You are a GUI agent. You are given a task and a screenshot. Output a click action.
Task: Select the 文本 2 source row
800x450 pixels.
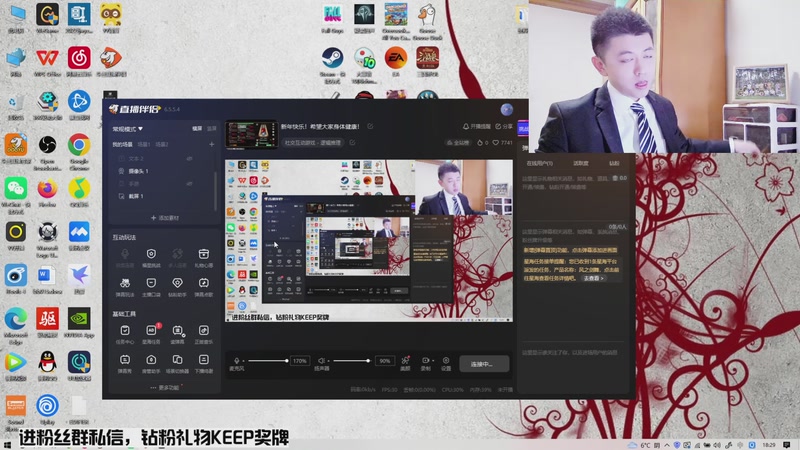pos(163,159)
